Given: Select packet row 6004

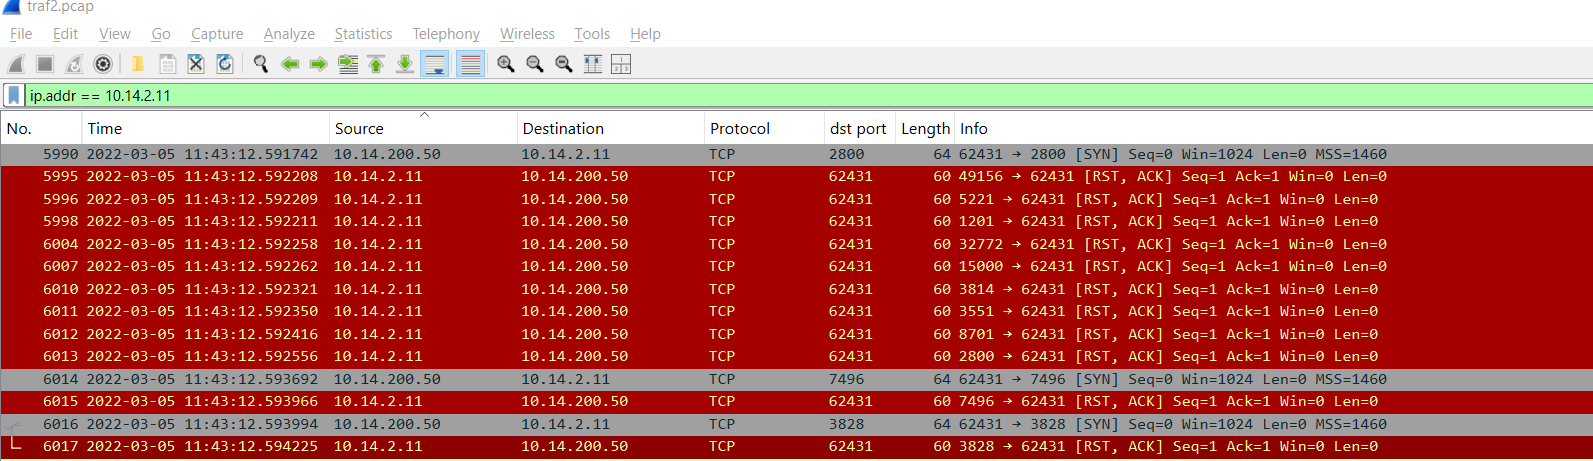Looking at the screenshot, I should tap(796, 244).
